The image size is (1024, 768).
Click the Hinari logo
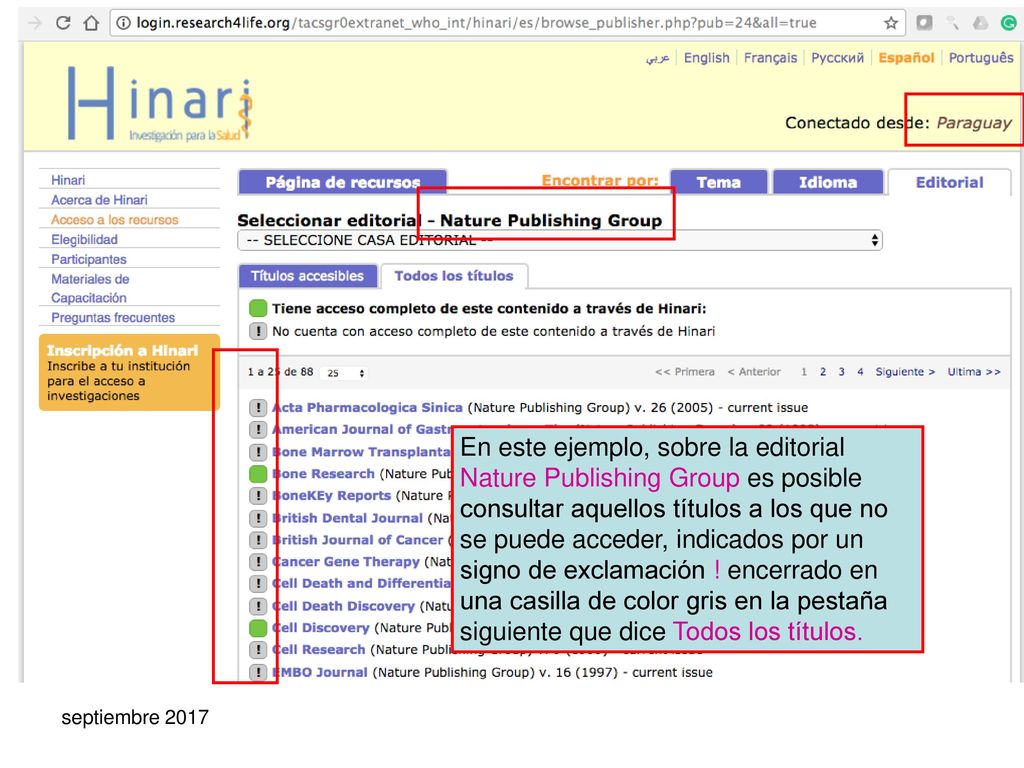160,103
